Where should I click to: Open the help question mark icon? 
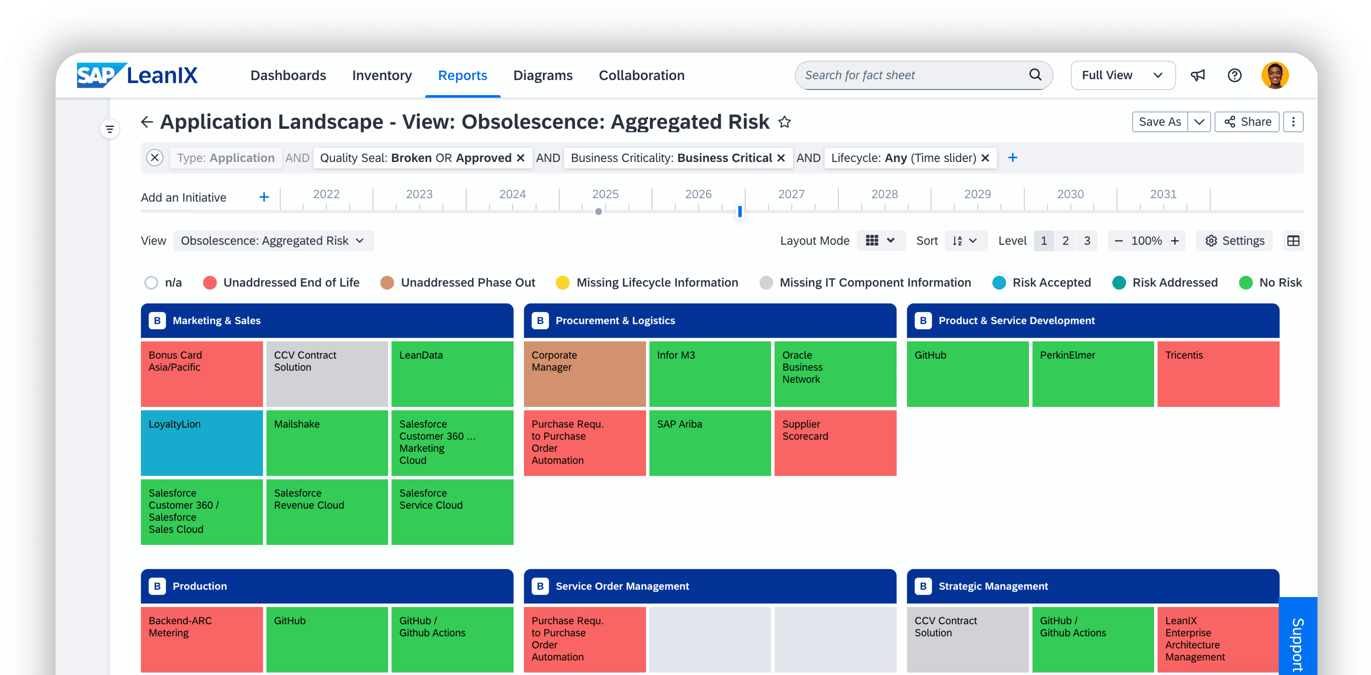(x=1234, y=75)
